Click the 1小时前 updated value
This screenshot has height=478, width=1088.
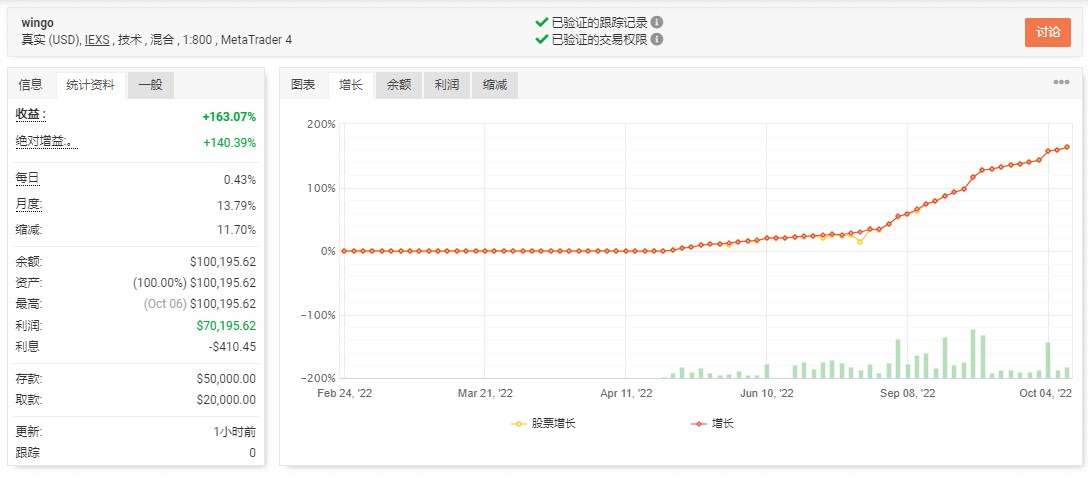click(x=235, y=432)
